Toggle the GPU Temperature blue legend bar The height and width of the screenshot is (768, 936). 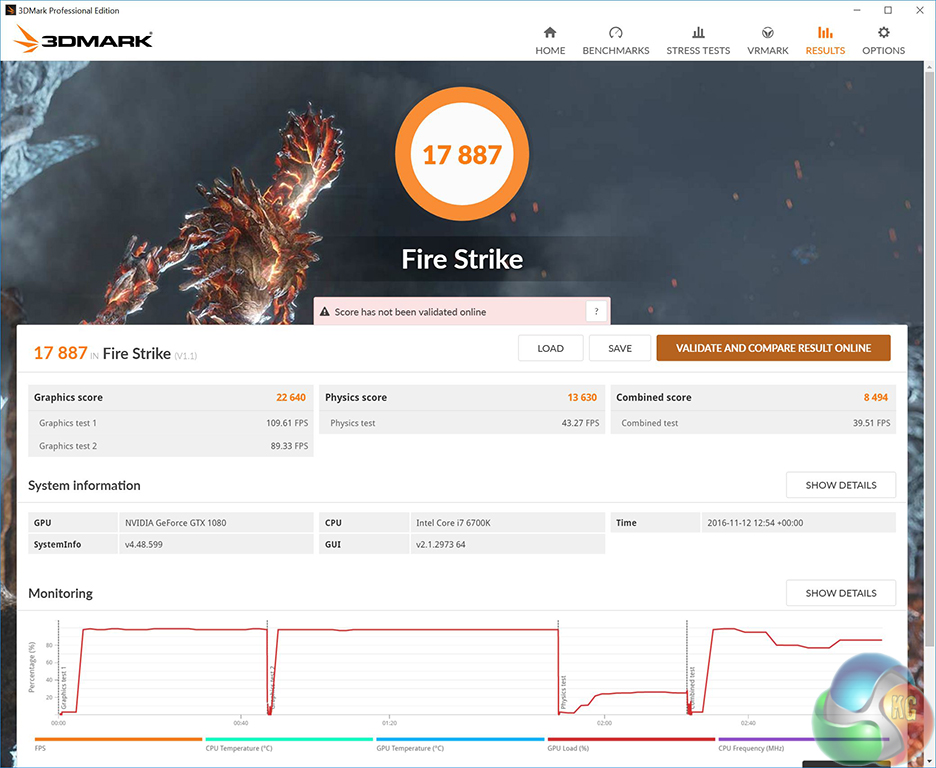point(460,739)
